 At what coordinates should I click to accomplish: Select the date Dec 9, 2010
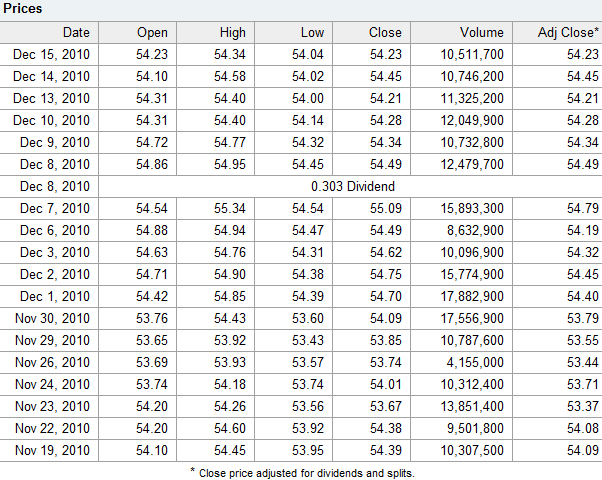tap(55, 142)
